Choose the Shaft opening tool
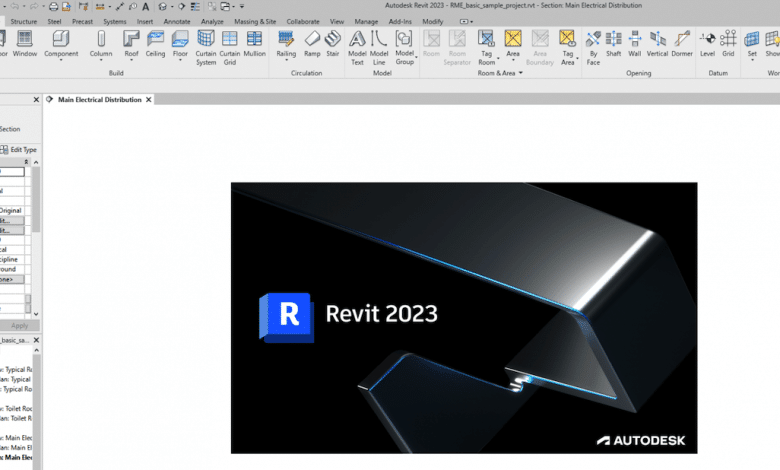Screen dimensions: 780x470 click(x=613, y=44)
